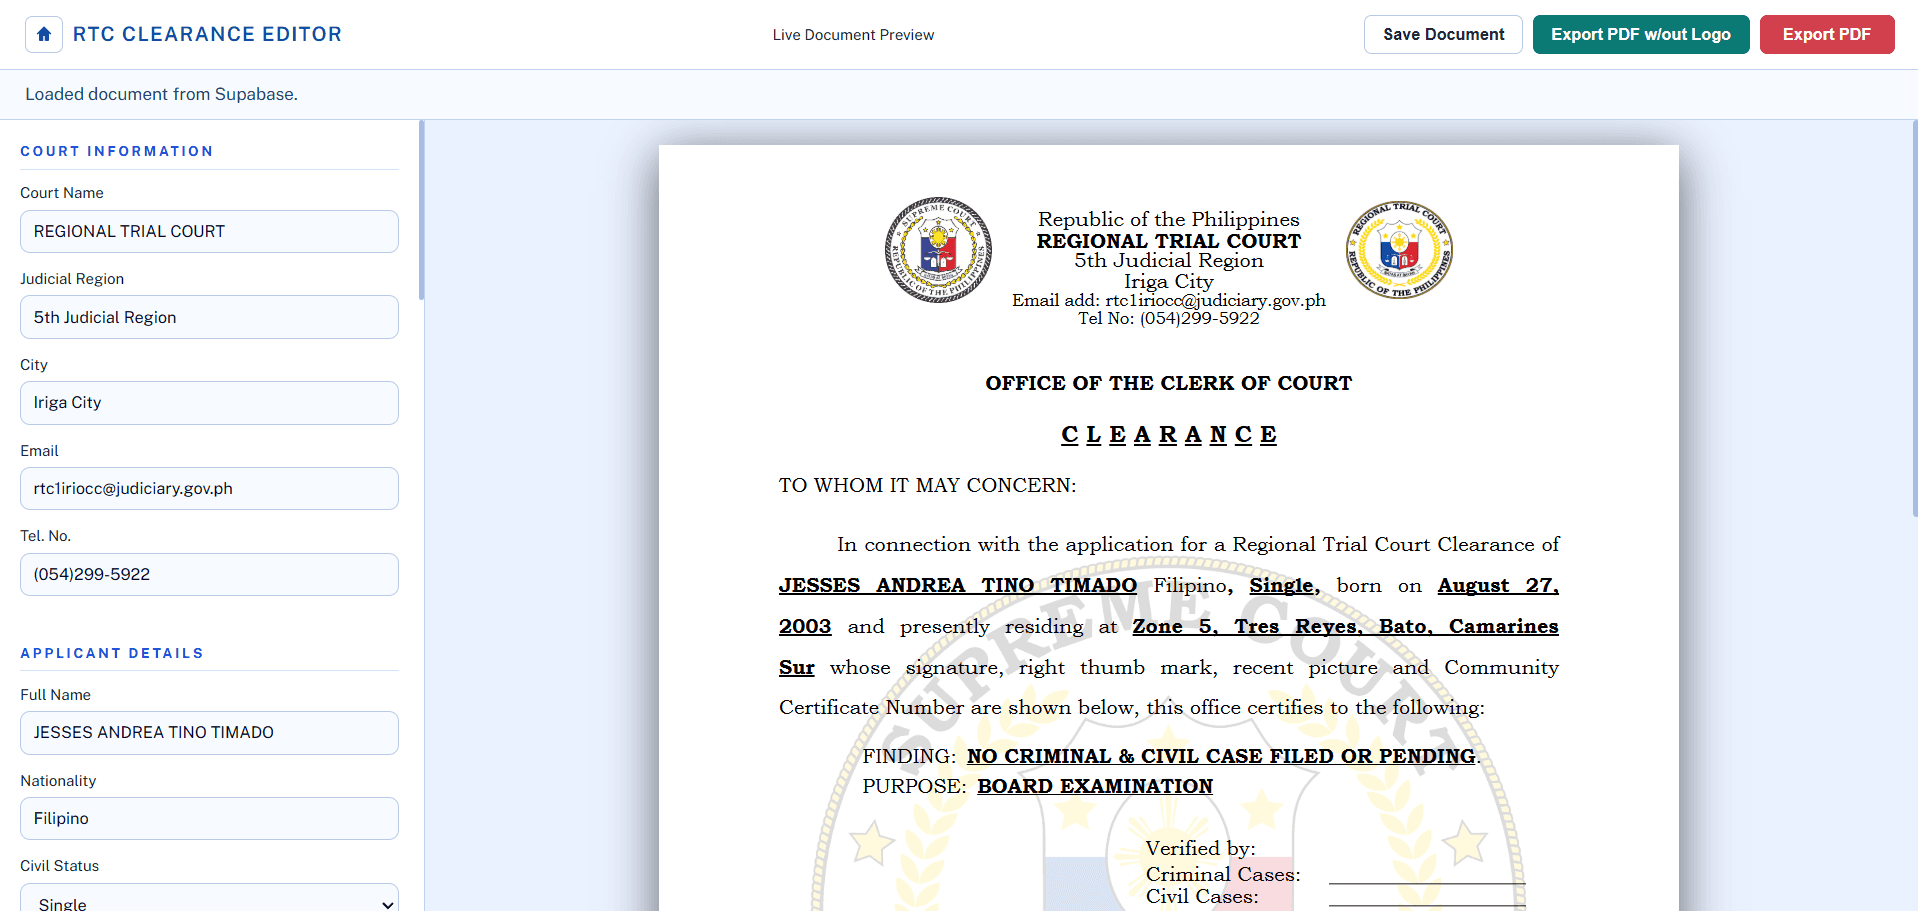Edit the Email input field

[209, 488]
